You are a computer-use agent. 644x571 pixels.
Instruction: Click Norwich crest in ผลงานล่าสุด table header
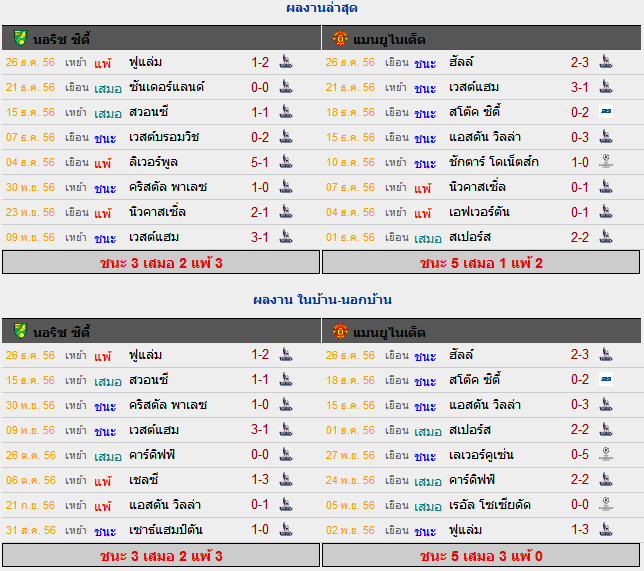[20, 38]
